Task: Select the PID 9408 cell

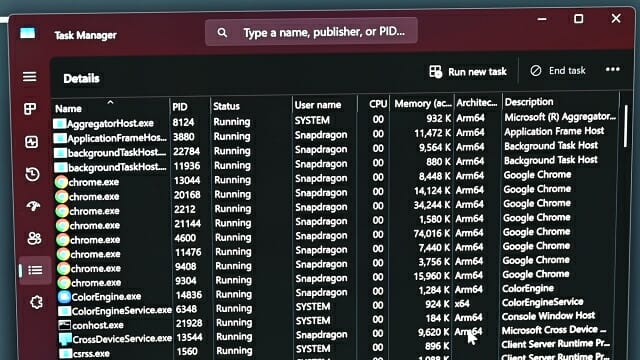Action: pos(186,267)
